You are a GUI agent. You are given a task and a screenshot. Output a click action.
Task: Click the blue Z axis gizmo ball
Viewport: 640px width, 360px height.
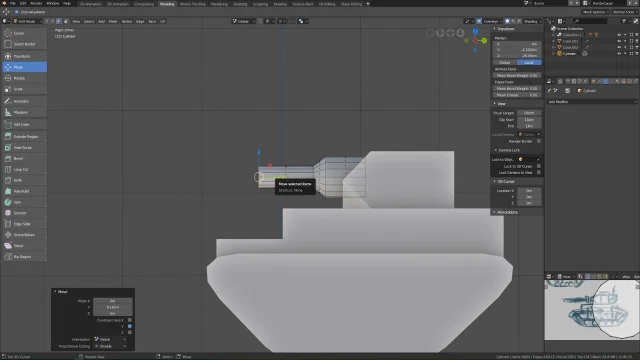[475, 31]
